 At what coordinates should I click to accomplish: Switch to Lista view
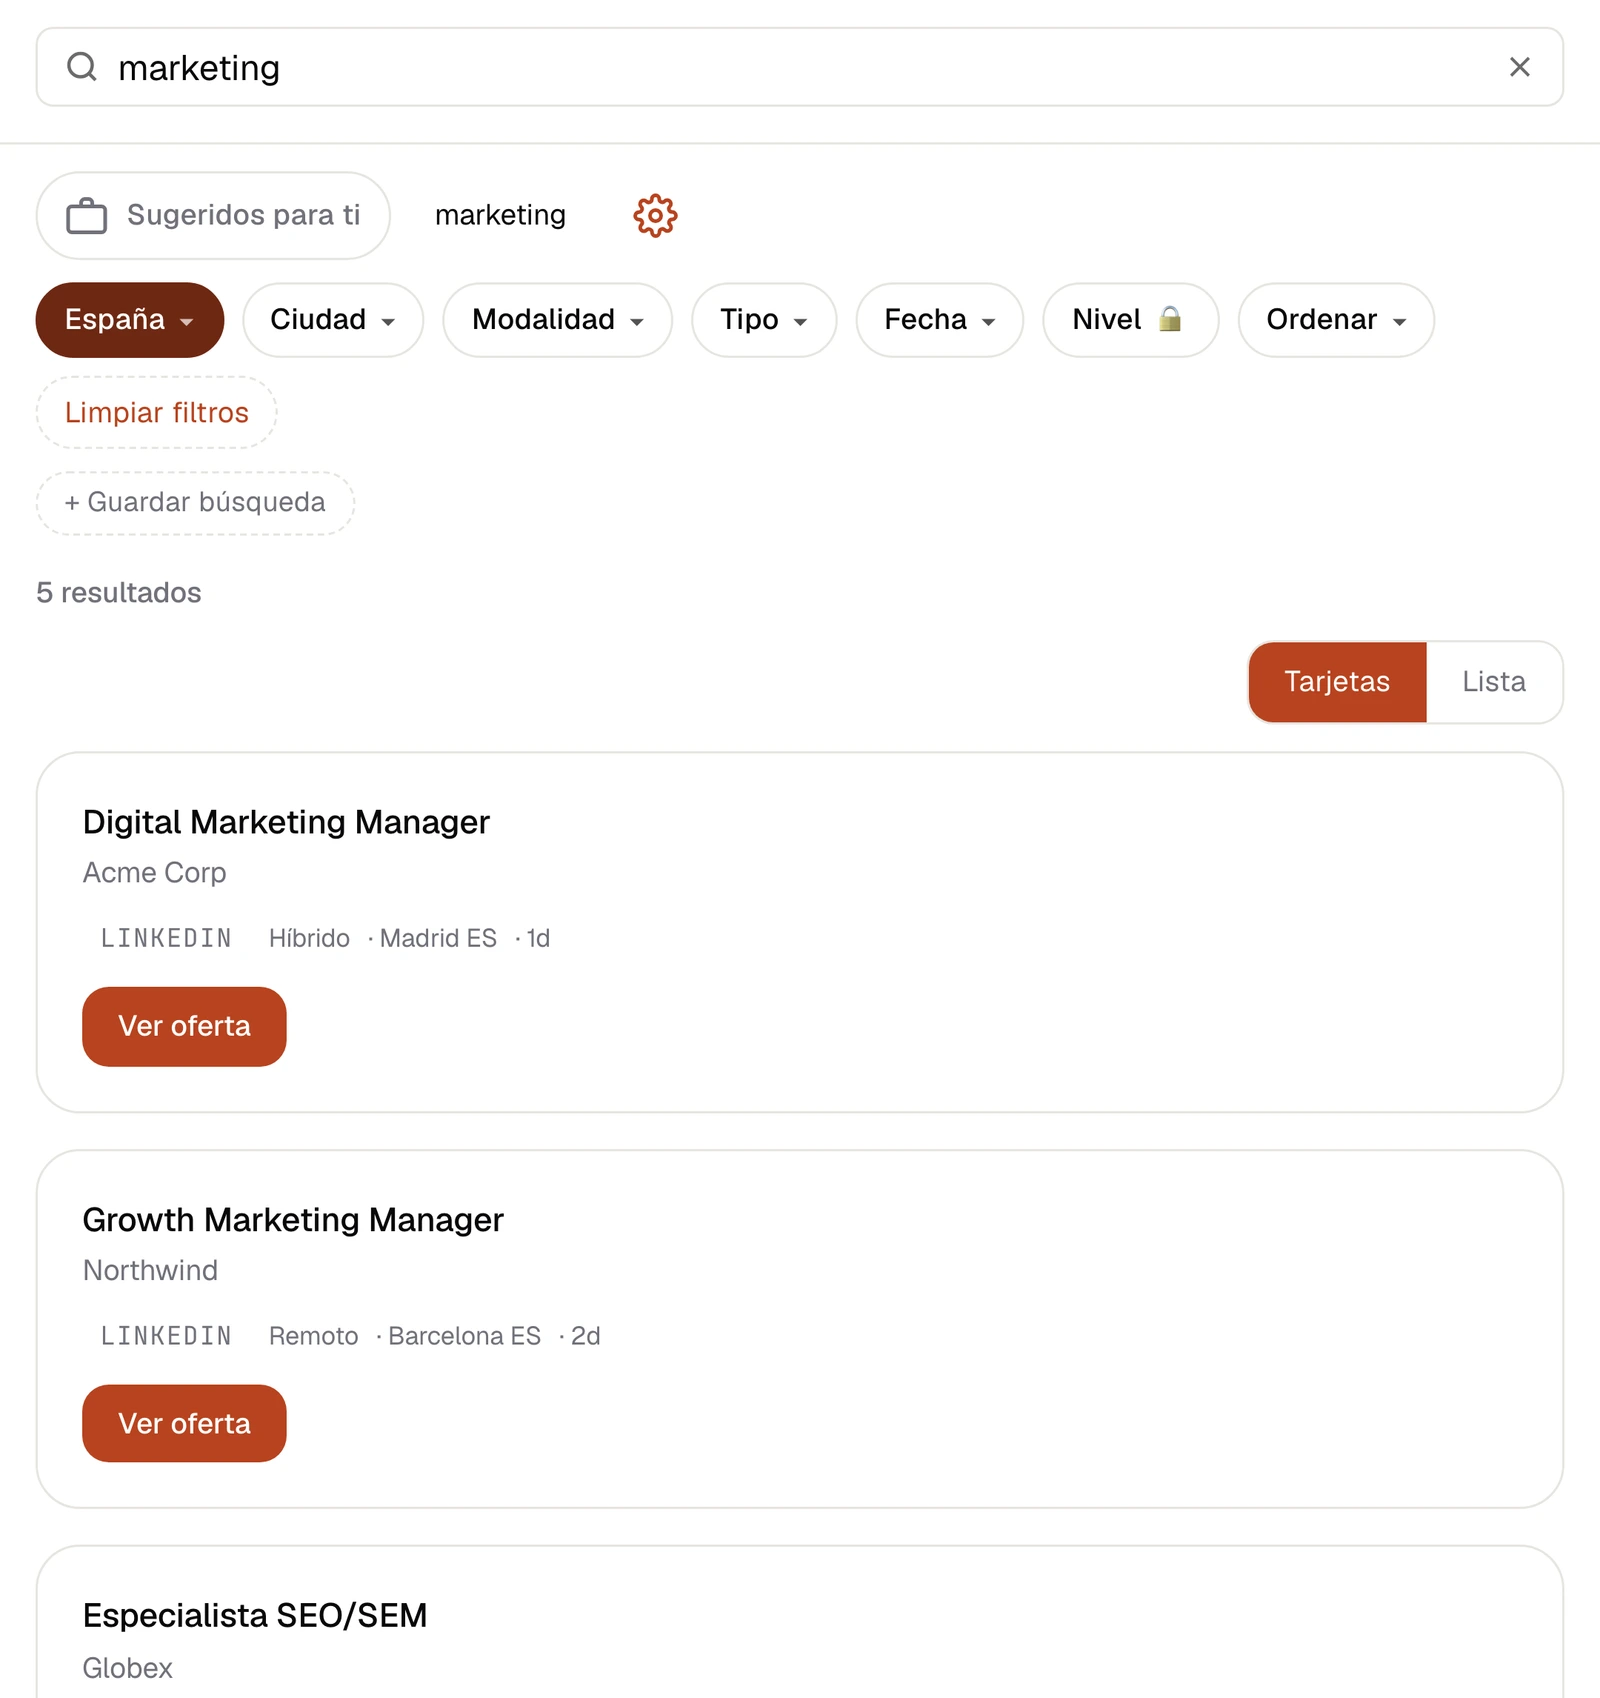click(x=1494, y=682)
